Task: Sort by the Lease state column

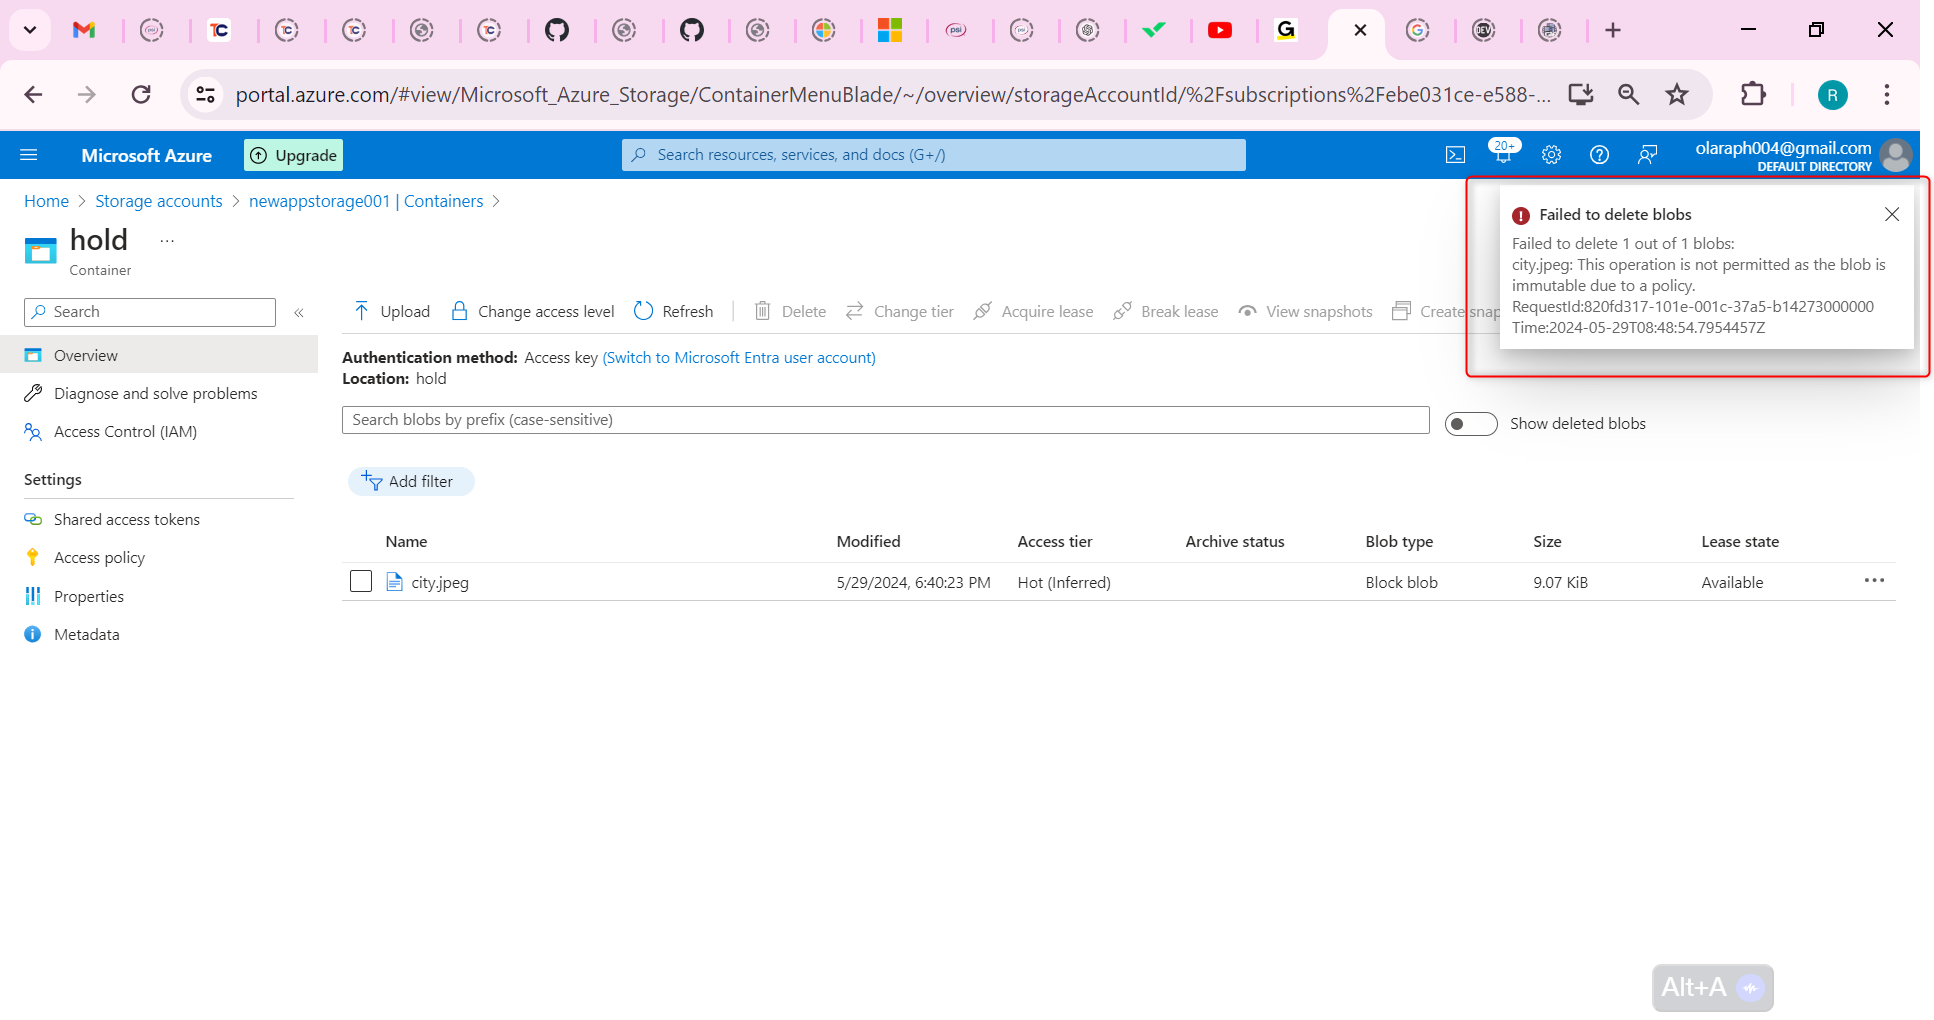Action: pos(1740,541)
